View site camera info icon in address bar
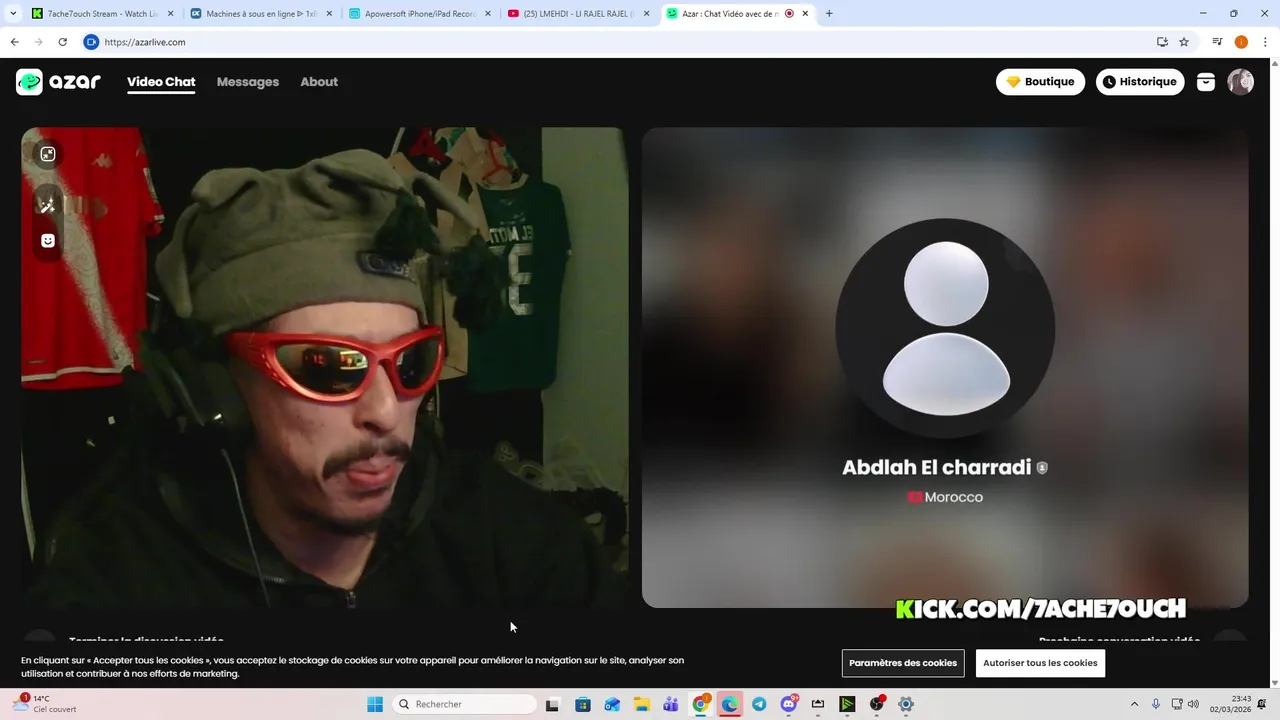This screenshot has width=1280, height=720. (x=91, y=42)
